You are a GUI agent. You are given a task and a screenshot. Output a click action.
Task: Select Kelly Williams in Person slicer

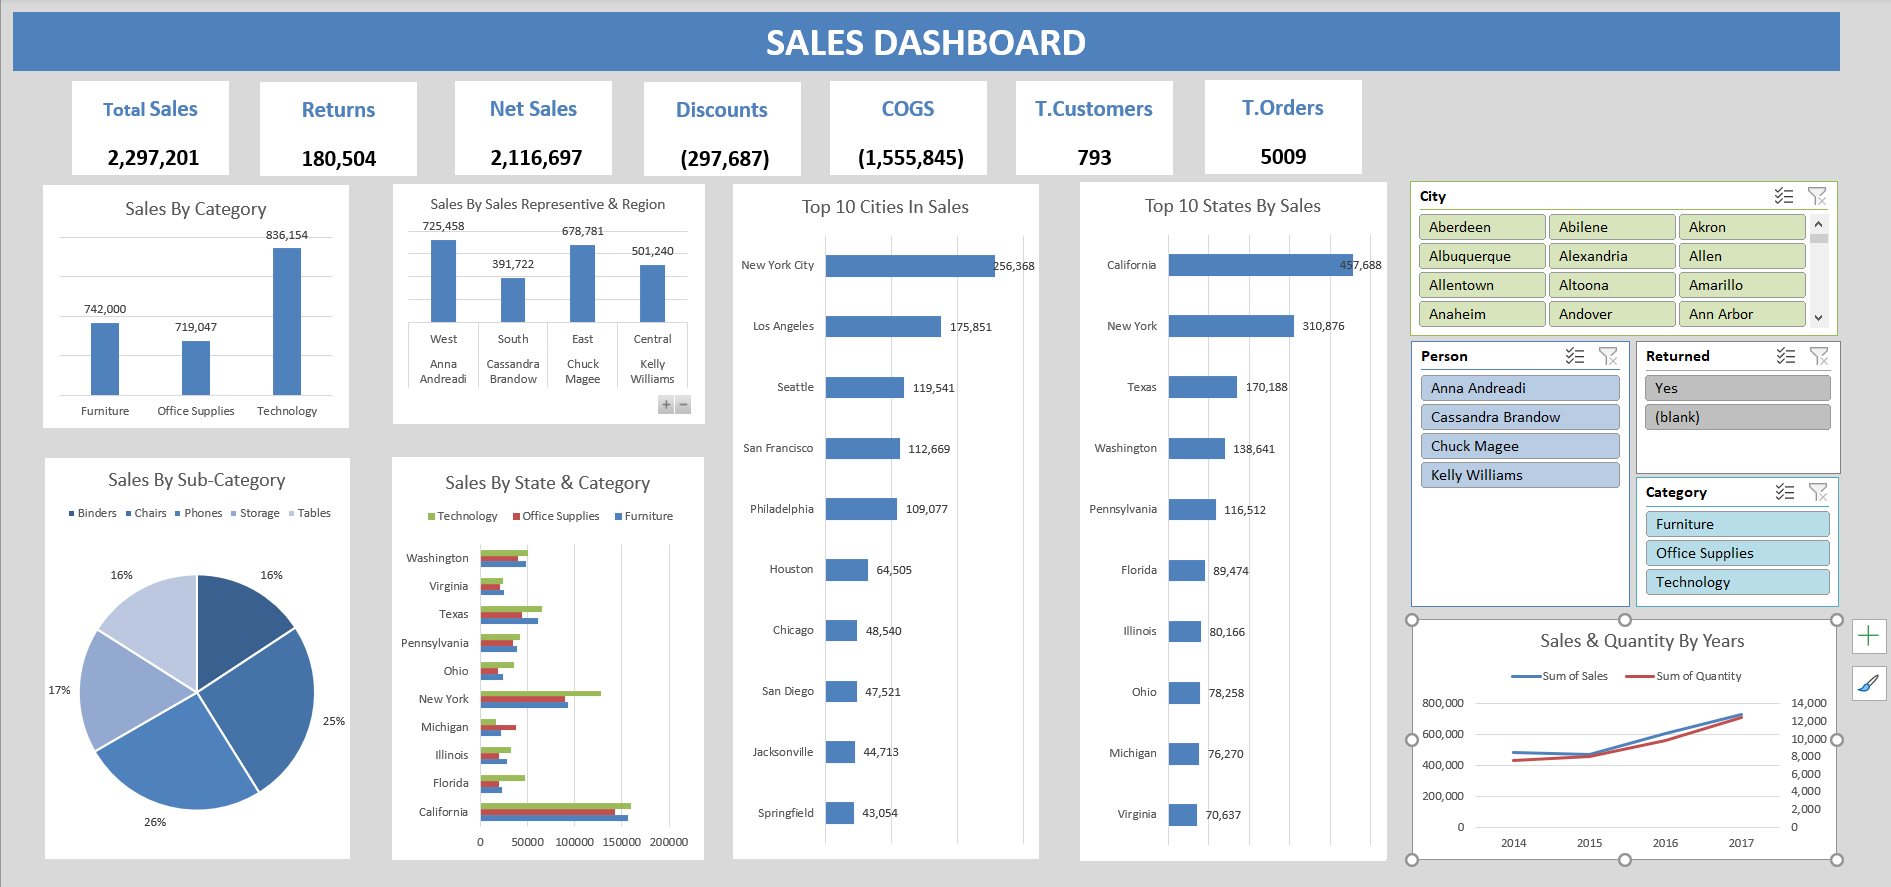(1520, 475)
